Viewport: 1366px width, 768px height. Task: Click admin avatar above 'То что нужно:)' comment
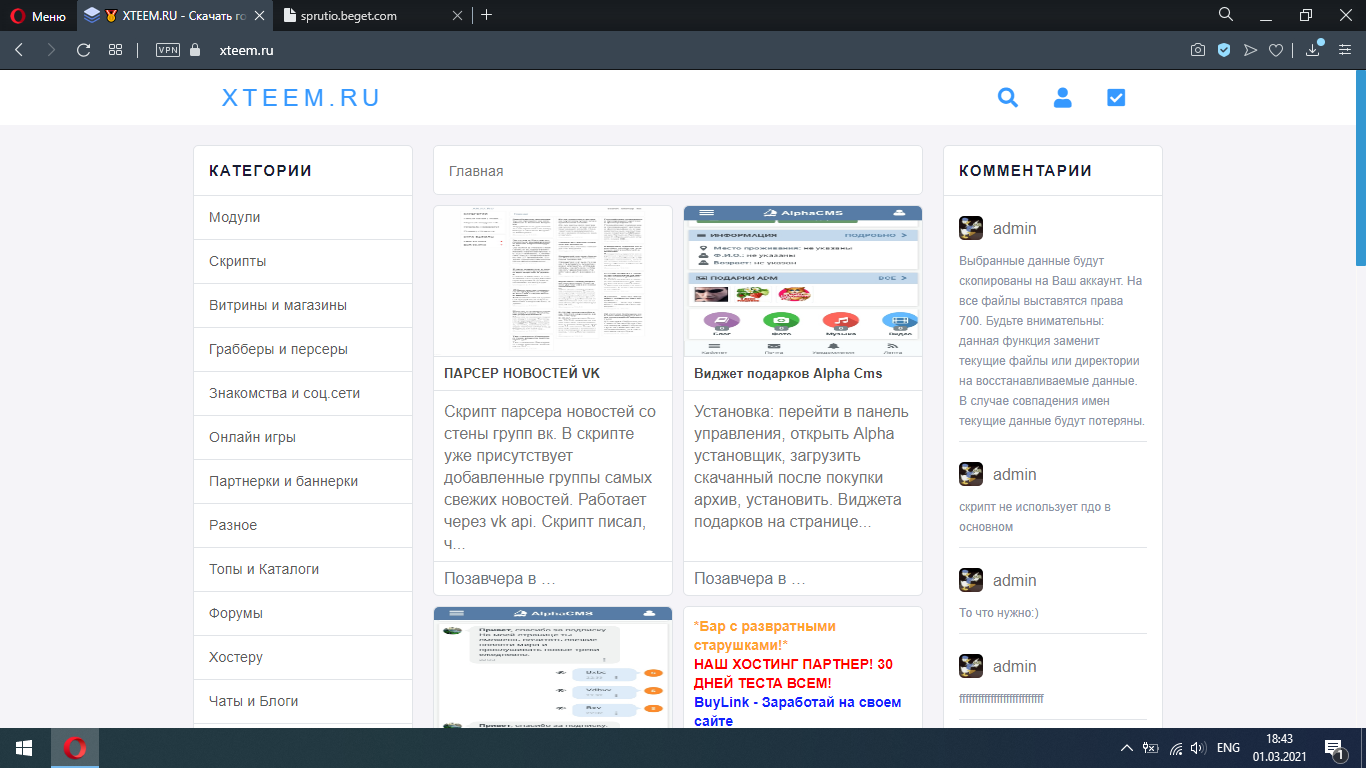[971, 580]
